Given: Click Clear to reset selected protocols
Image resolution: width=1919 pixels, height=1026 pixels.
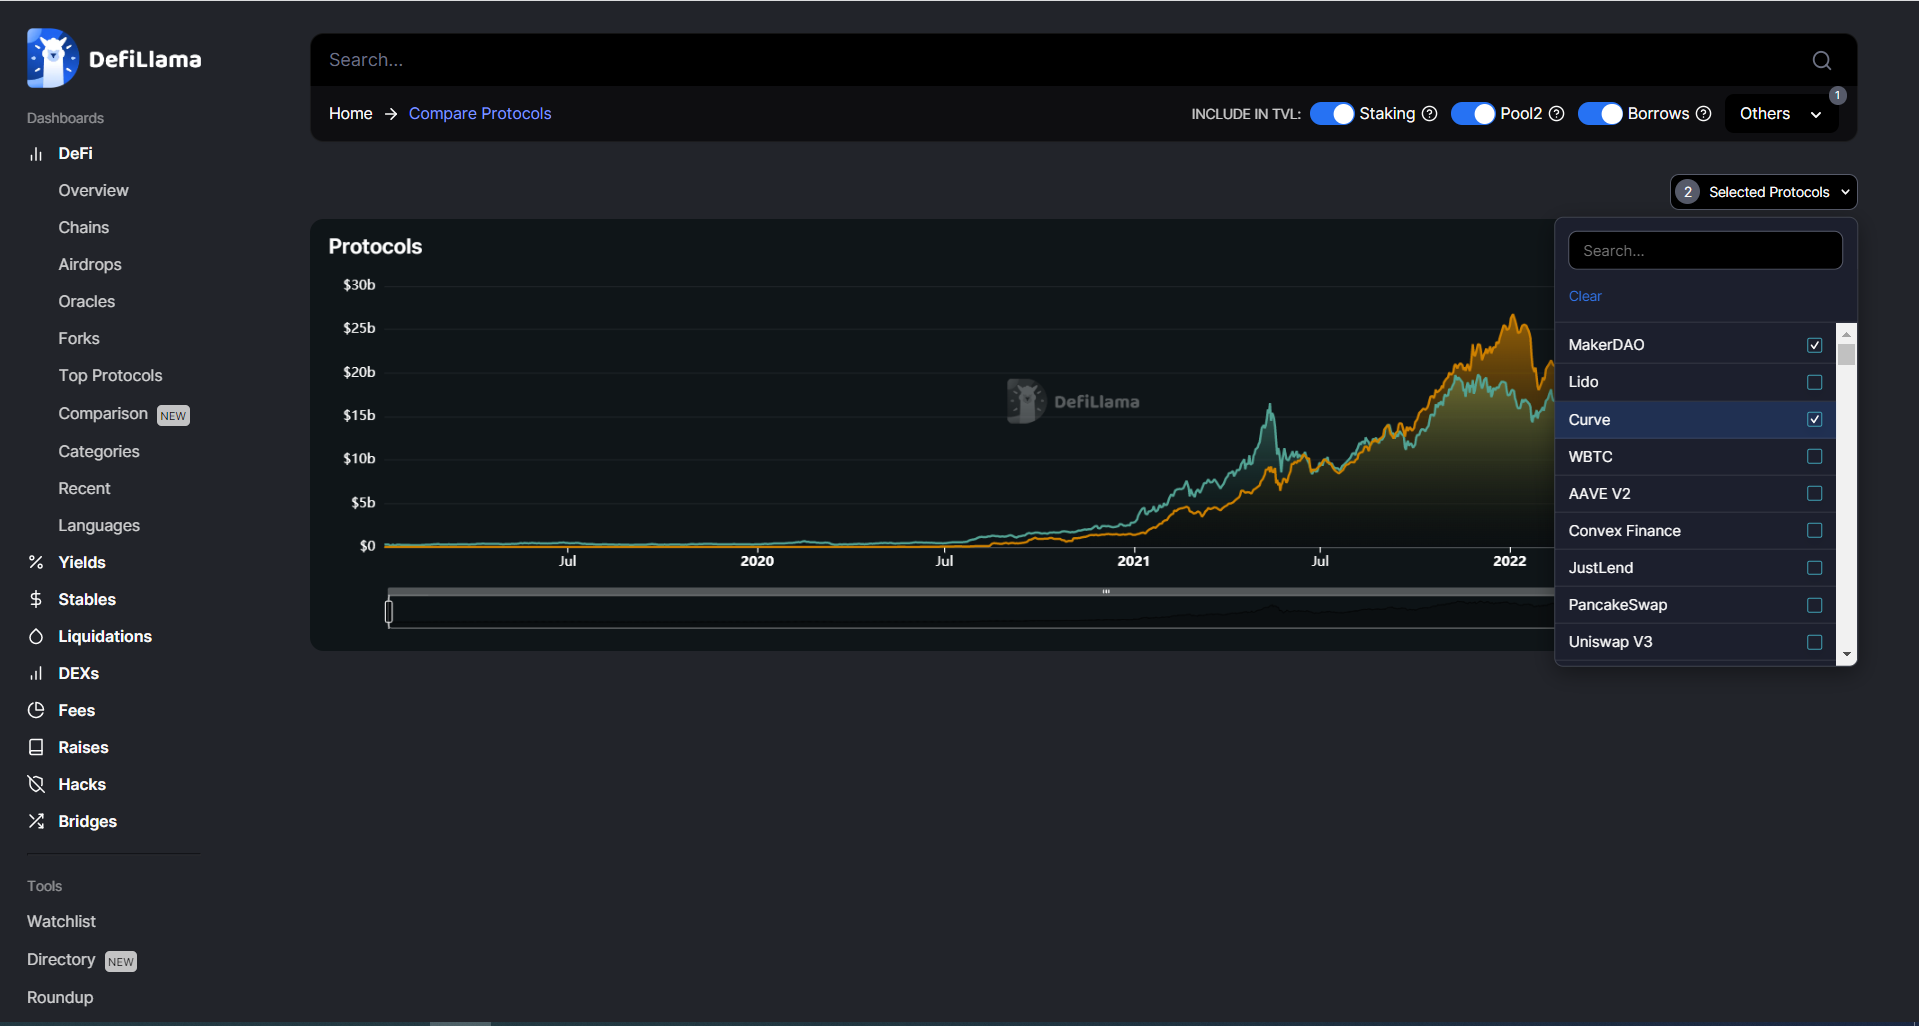Looking at the screenshot, I should (x=1584, y=297).
